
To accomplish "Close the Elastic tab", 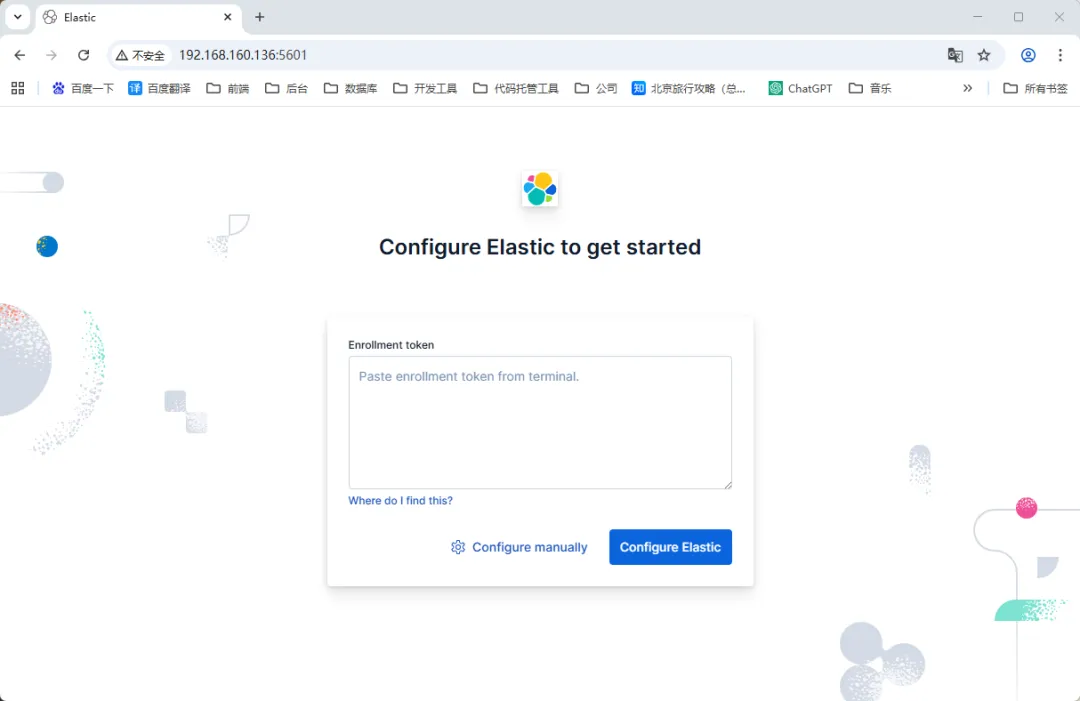I will pyautogui.click(x=227, y=17).
